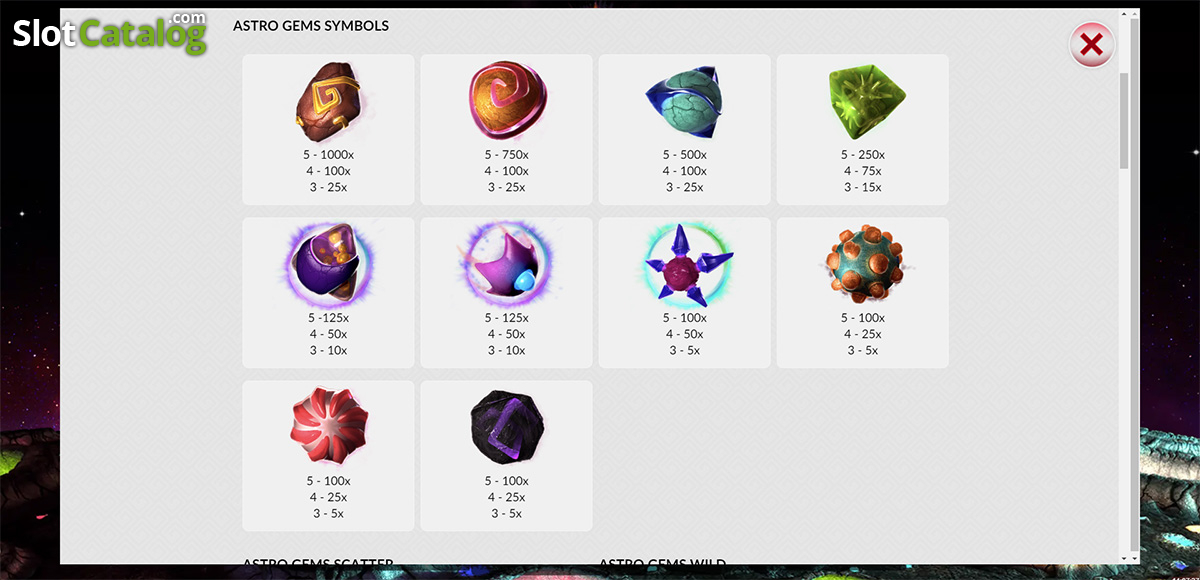The width and height of the screenshot is (1200, 580).
Task: Click the scrollbar down arrow
Action: (x=1124, y=557)
